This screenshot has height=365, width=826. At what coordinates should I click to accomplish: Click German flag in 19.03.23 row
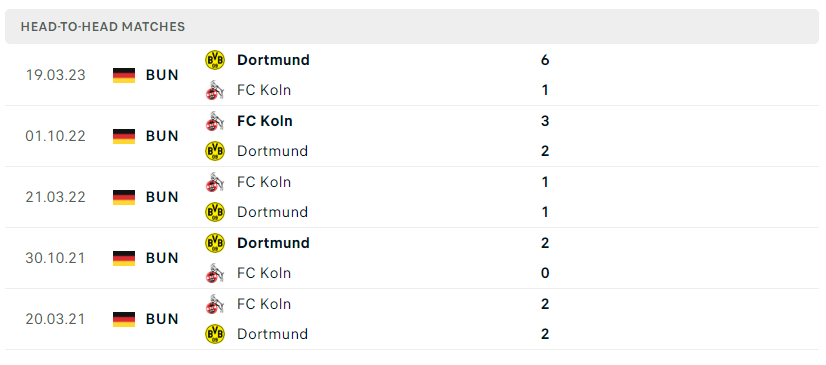coord(124,75)
